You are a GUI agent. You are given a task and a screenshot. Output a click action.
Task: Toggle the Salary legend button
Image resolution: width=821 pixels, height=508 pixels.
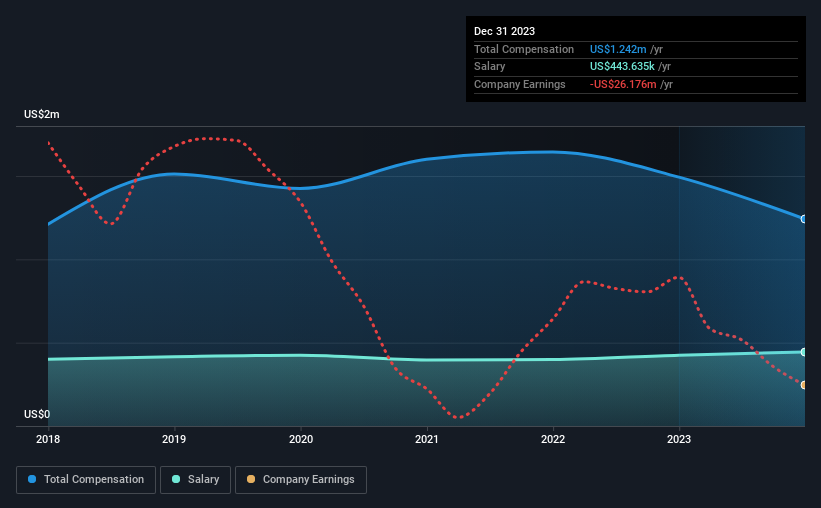click(195, 480)
